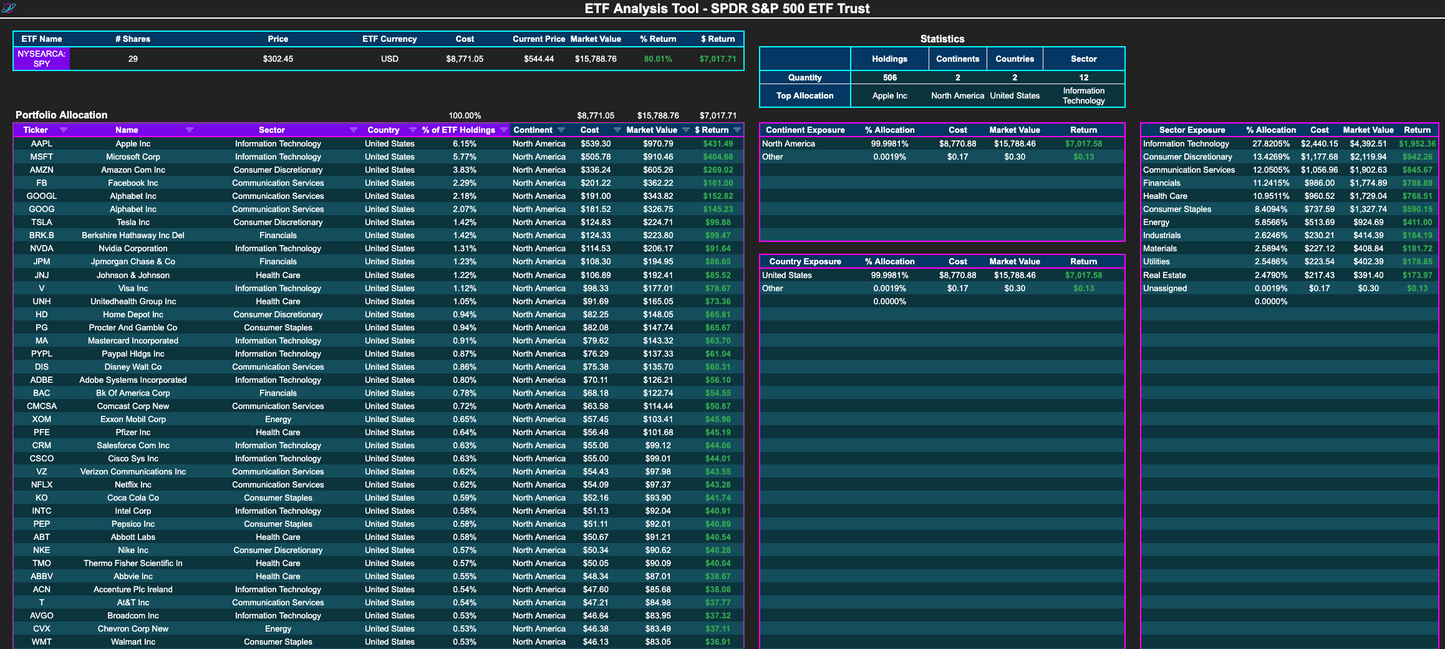Open the Cost column filter icon
1445x649 pixels.
click(x=616, y=130)
